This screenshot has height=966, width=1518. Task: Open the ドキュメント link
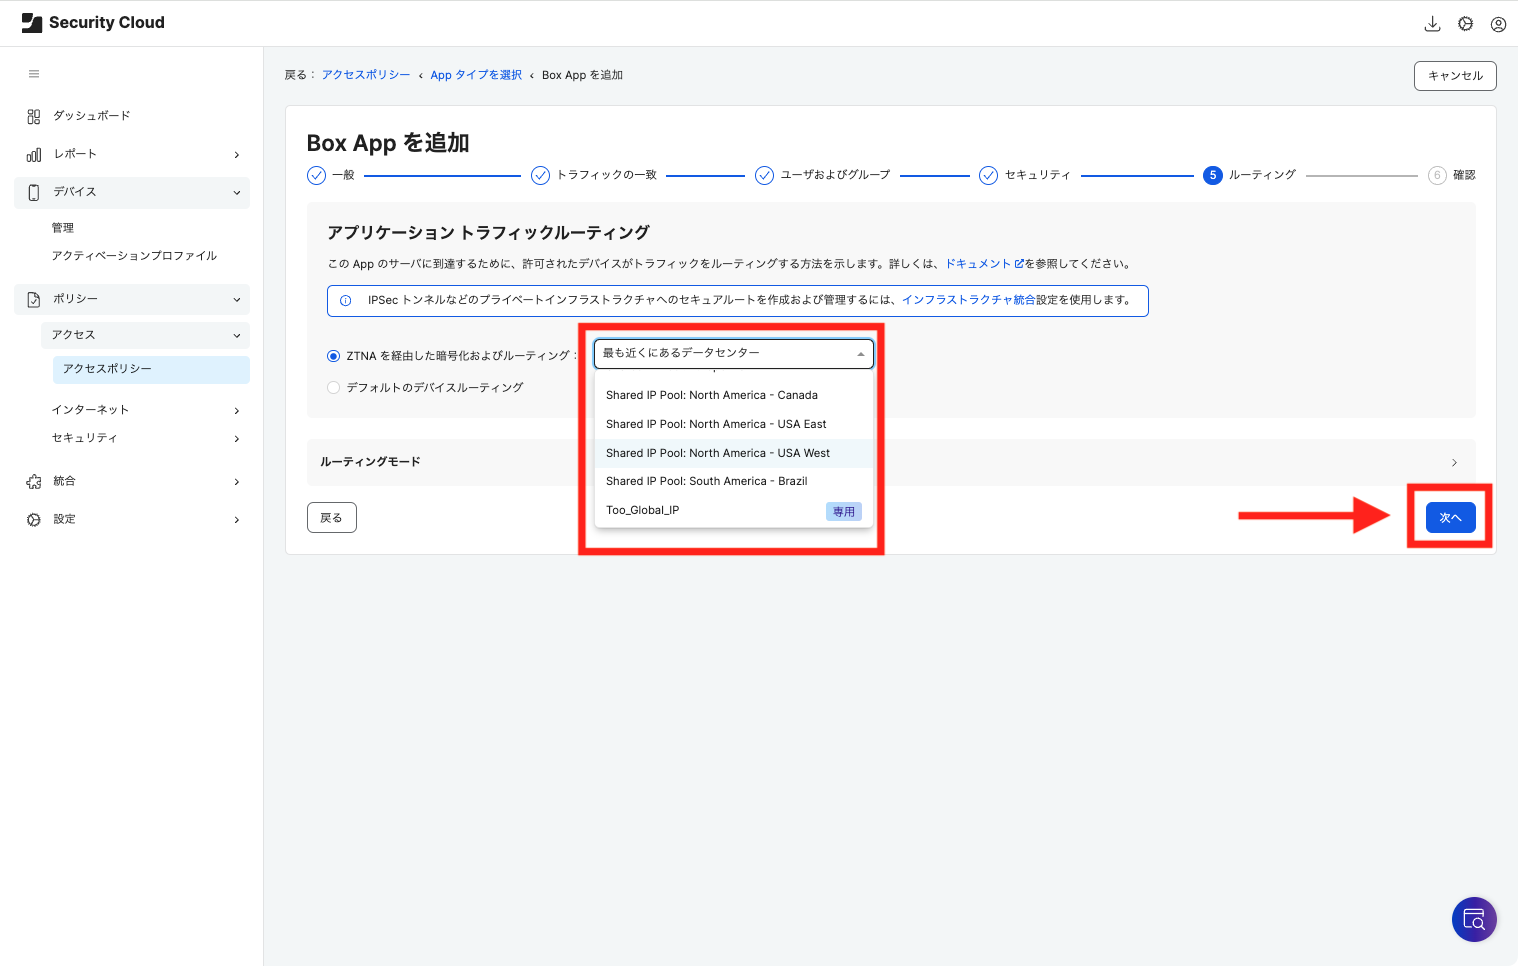tap(978, 264)
